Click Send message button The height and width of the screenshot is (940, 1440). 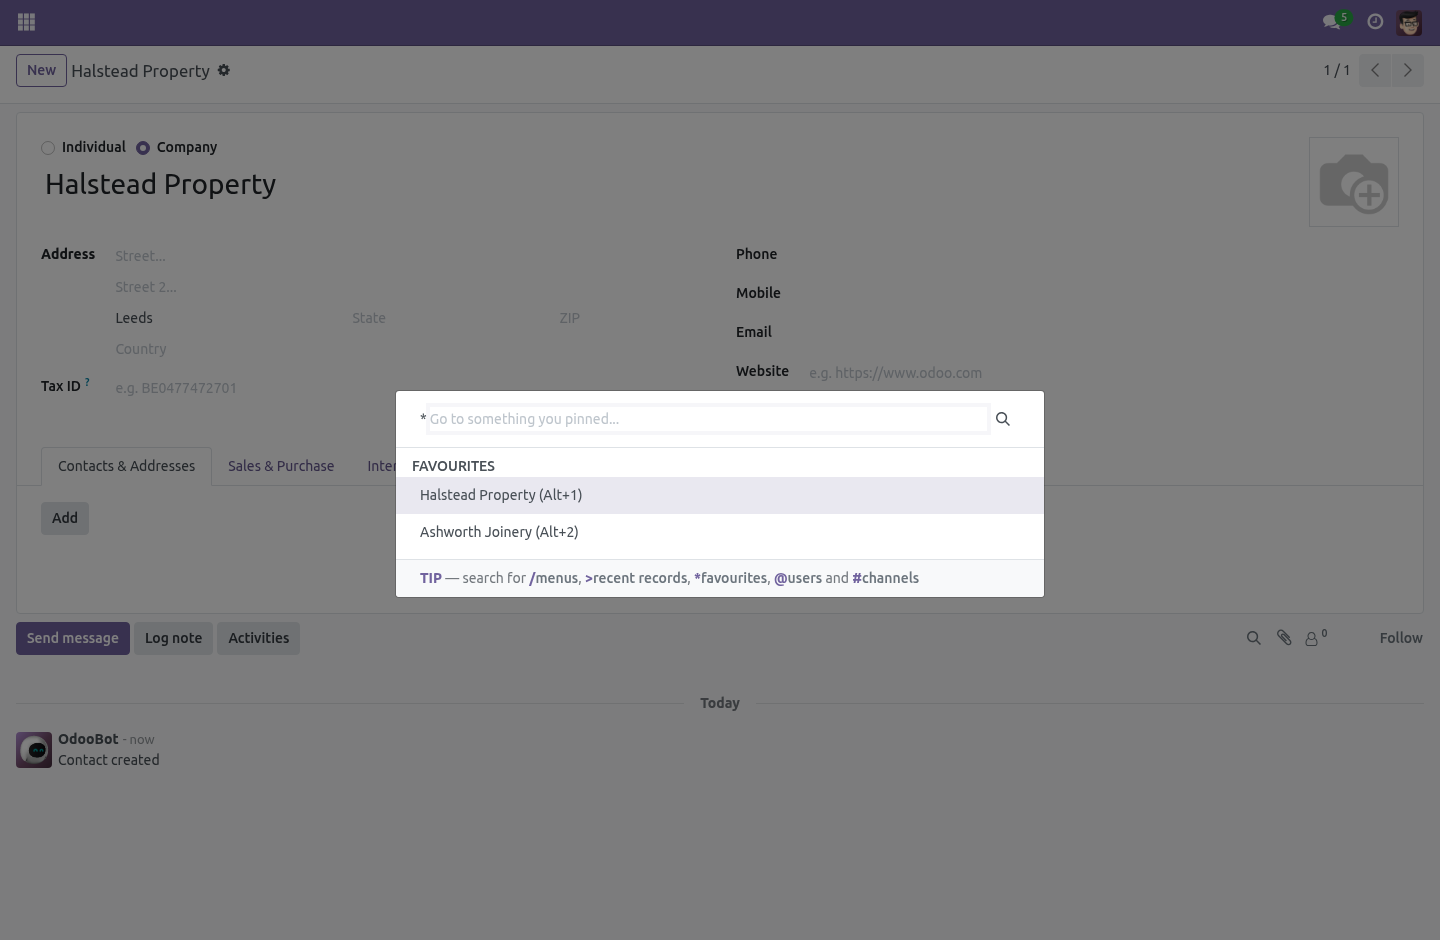(73, 638)
